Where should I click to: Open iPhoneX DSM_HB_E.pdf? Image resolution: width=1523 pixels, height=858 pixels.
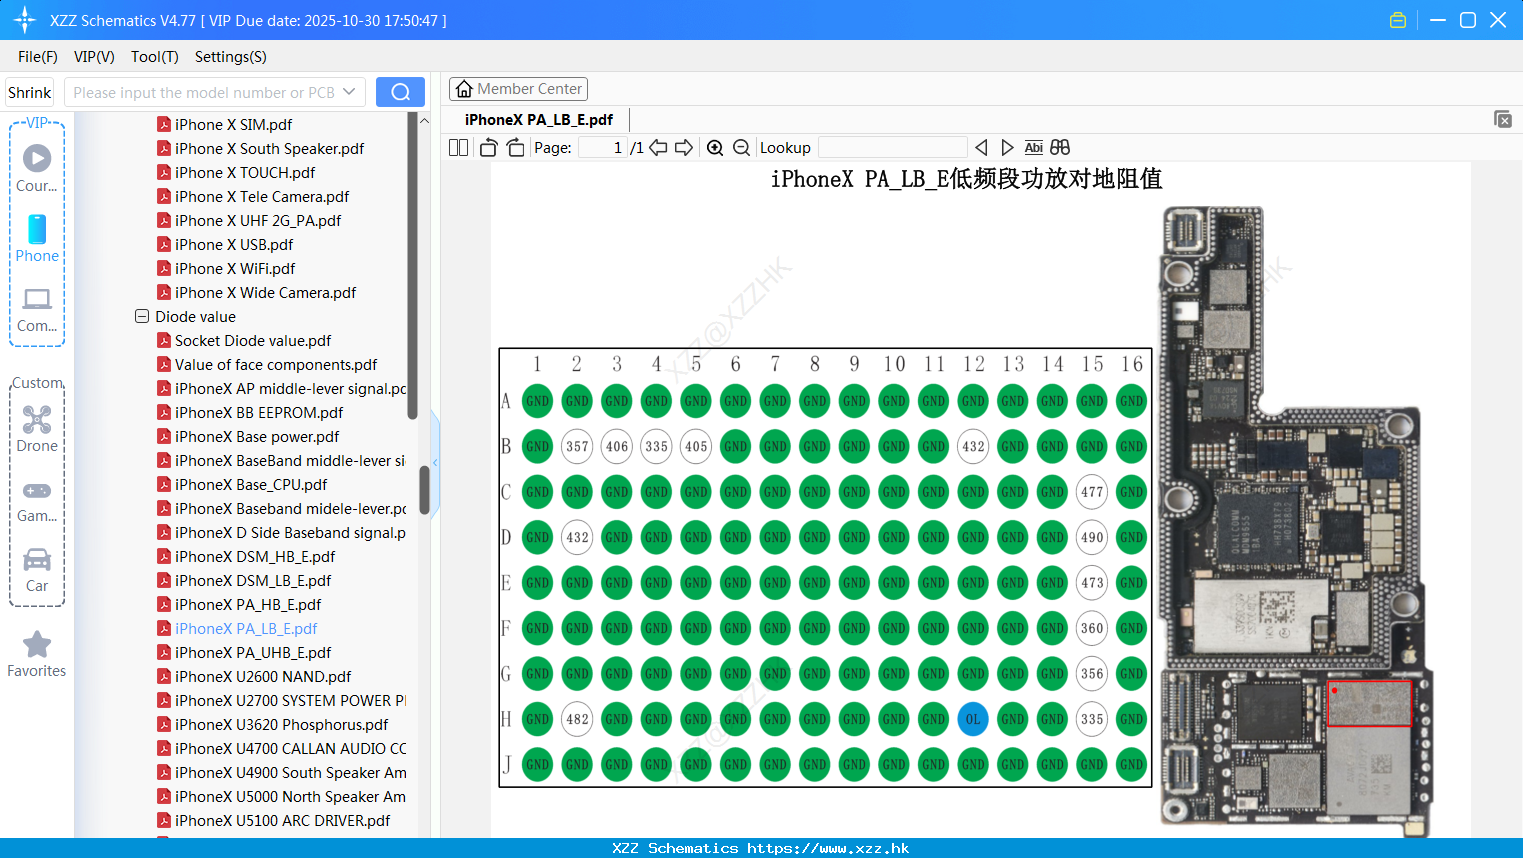click(x=255, y=556)
